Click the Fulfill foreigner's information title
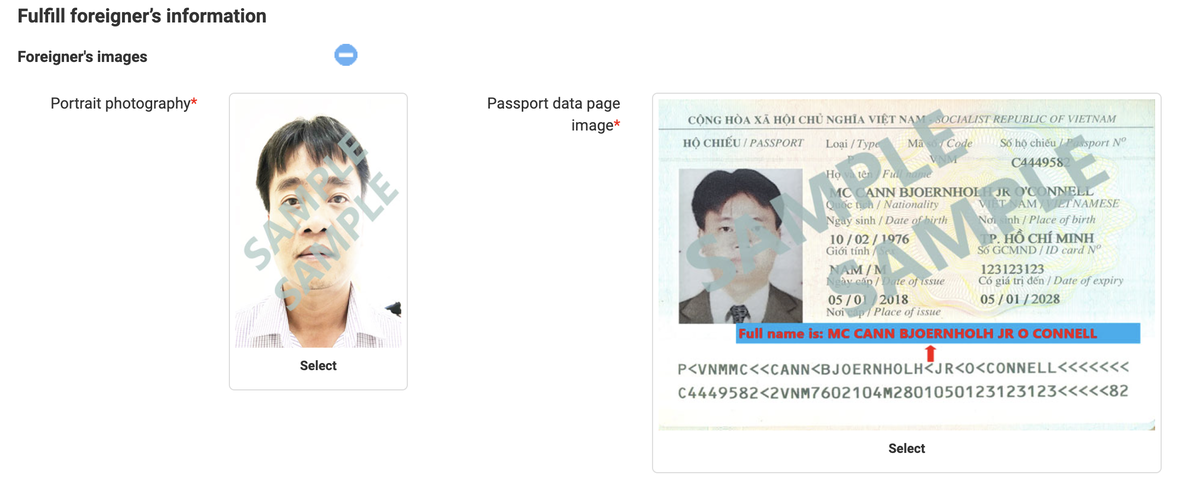The image size is (1200, 499). coord(142,16)
